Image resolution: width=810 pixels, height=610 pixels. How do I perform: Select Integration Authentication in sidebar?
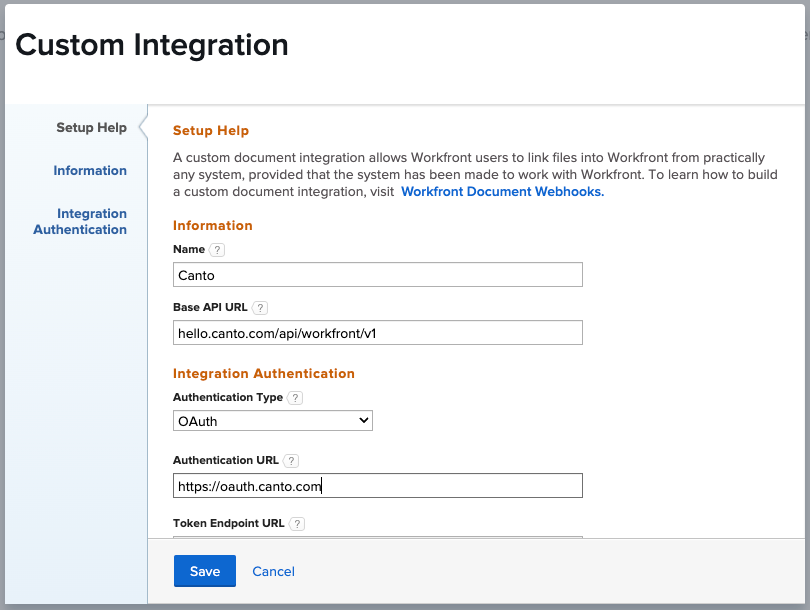80,222
